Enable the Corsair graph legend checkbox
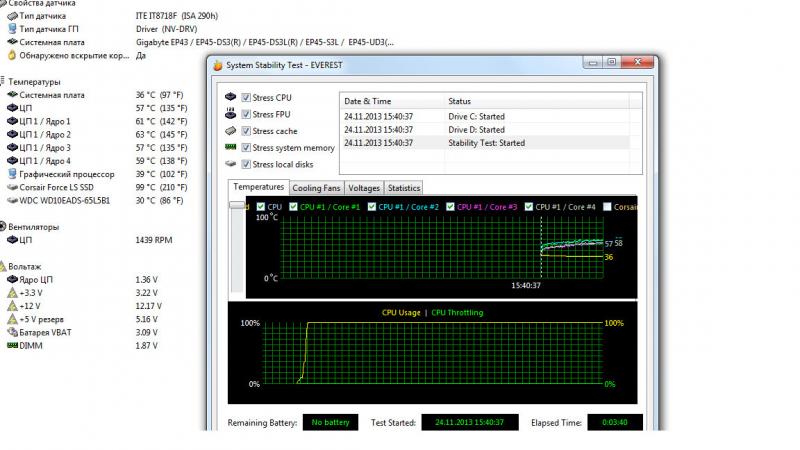The width and height of the screenshot is (800, 450). (607, 207)
